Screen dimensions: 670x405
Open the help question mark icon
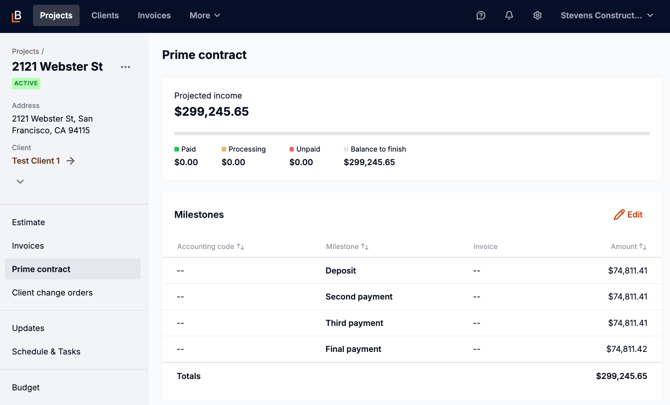481,16
